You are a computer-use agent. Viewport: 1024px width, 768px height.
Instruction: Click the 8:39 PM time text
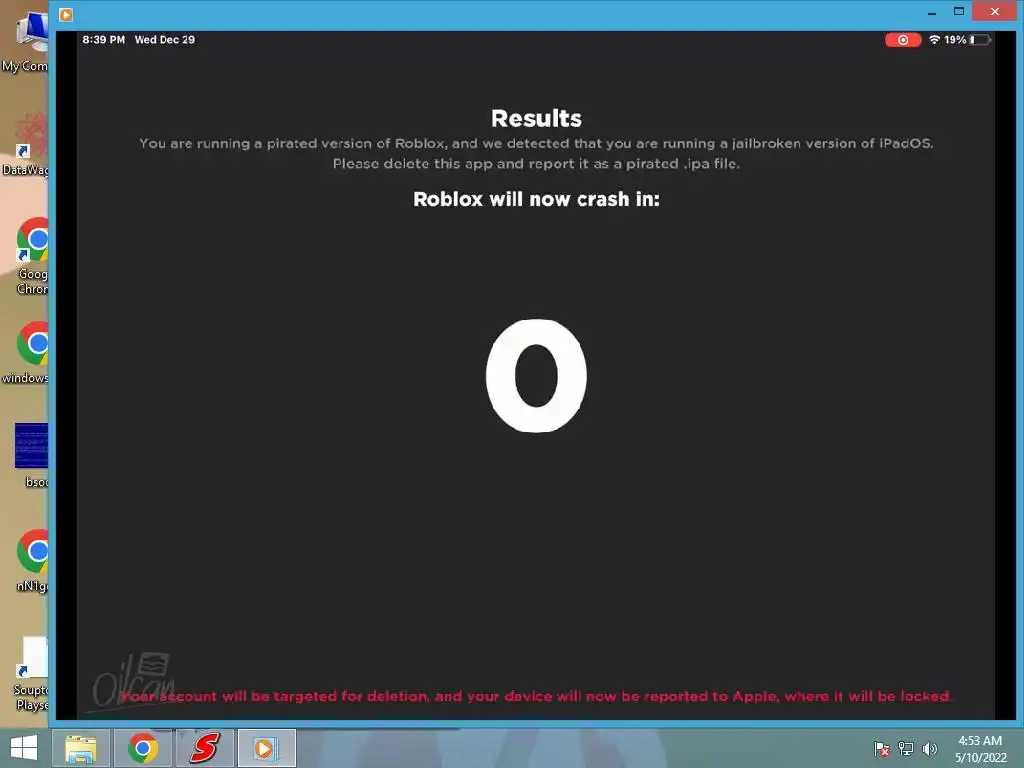[x=103, y=40]
